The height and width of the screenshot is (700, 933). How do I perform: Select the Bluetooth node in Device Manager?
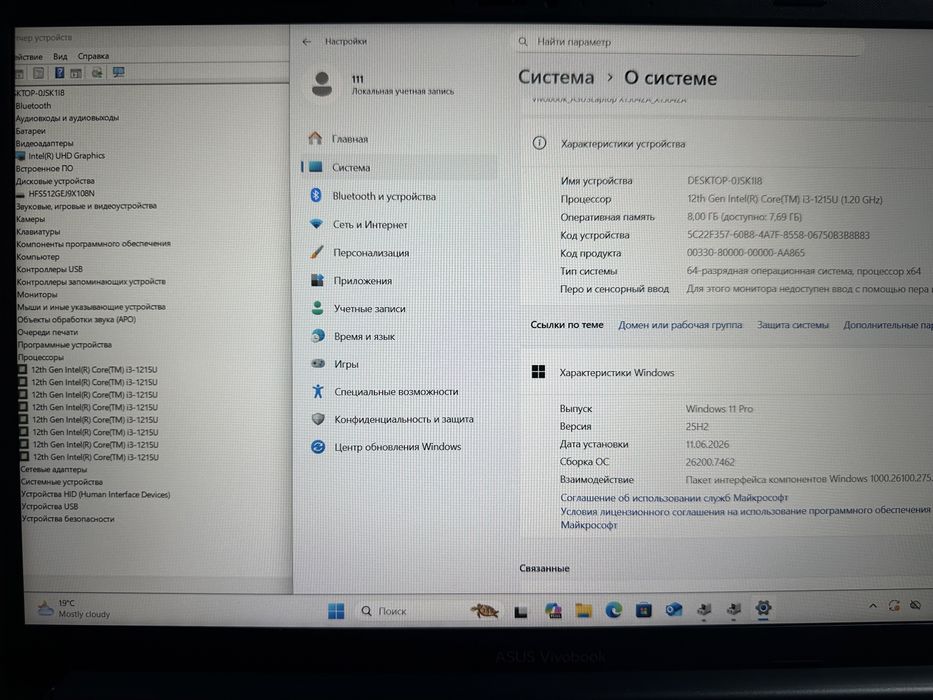tap(33, 106)
